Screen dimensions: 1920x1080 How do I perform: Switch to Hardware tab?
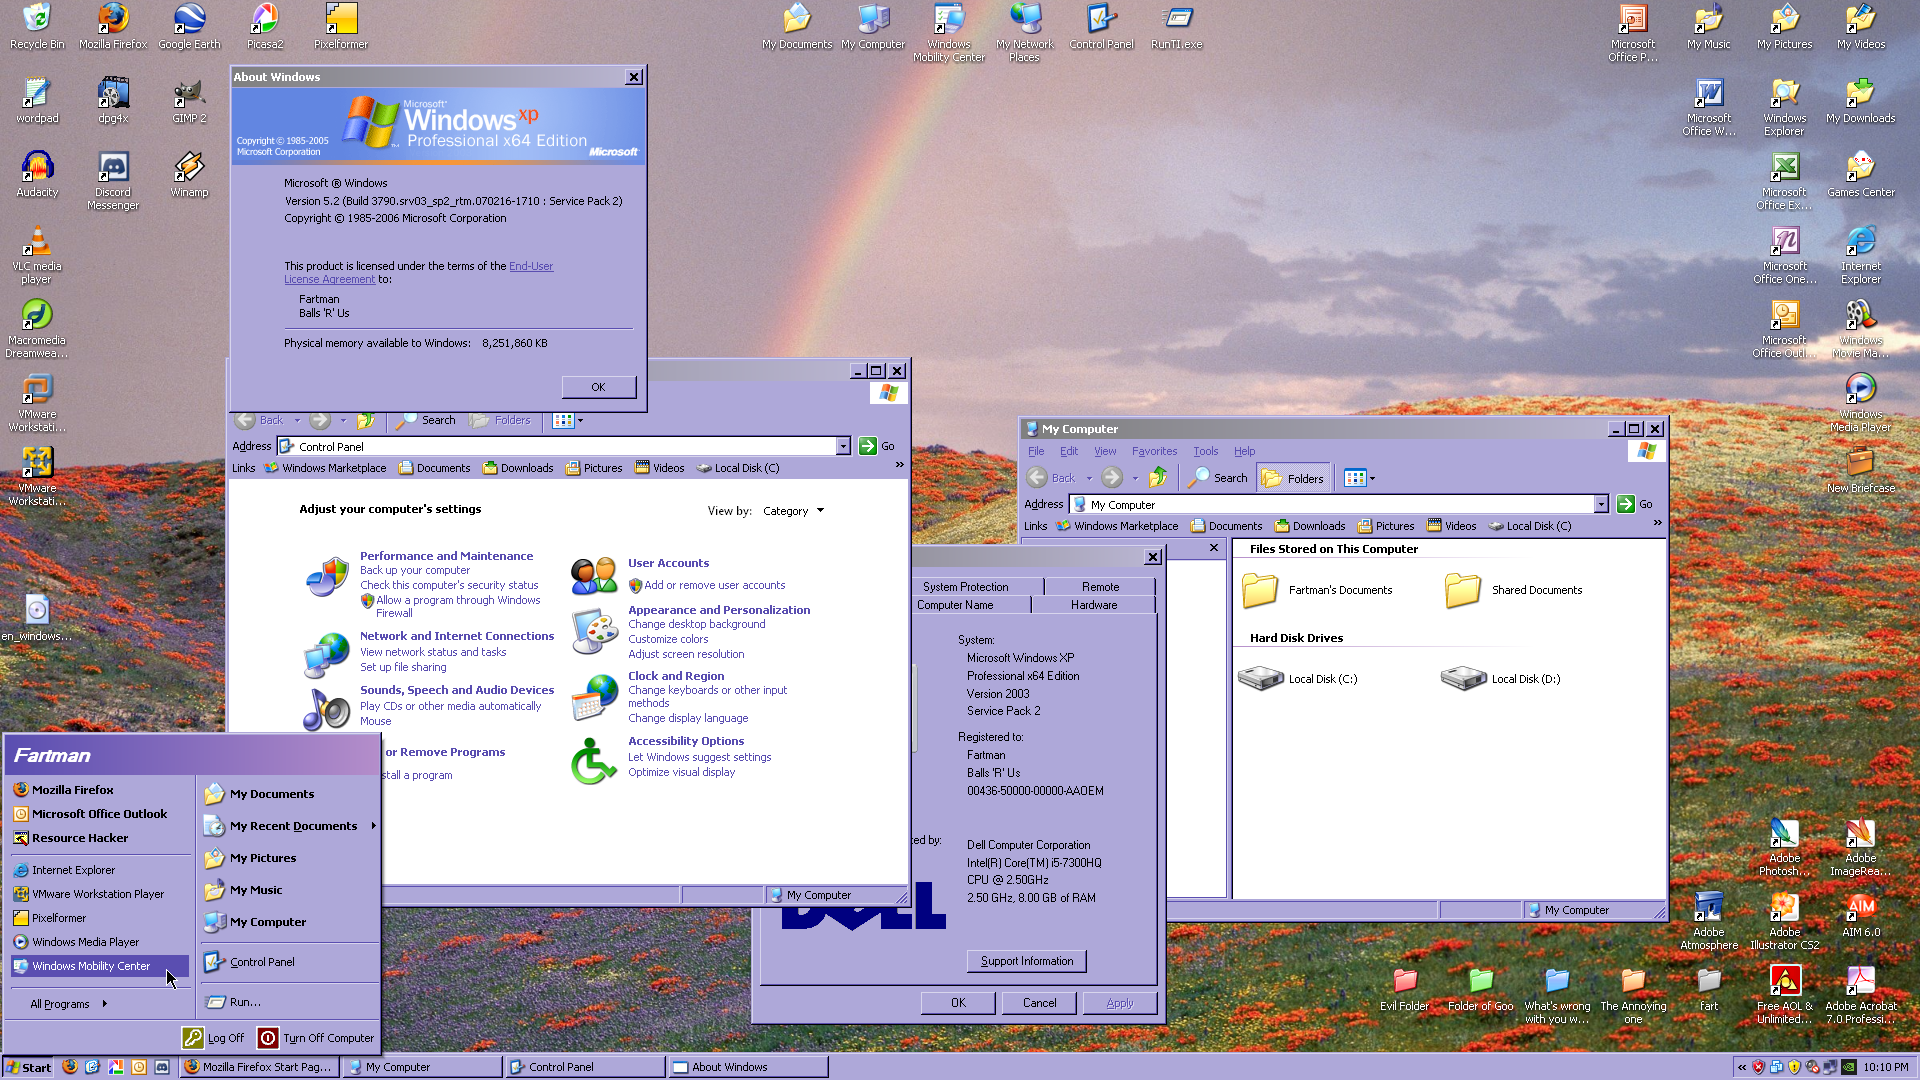pyautogui.click(x=1094, y=605)
